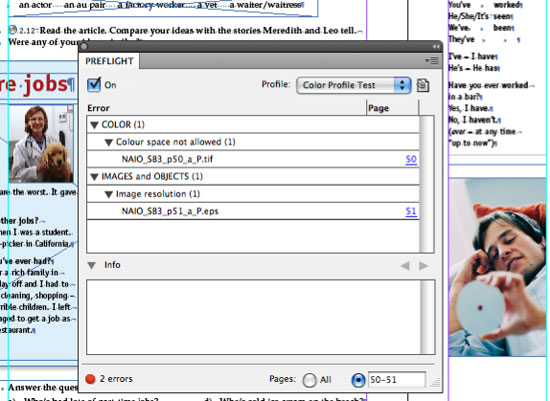This screenshot has height=401, width=550.
Task: Collapse the Preflight panel with double arrows
Action: [436, 47]
